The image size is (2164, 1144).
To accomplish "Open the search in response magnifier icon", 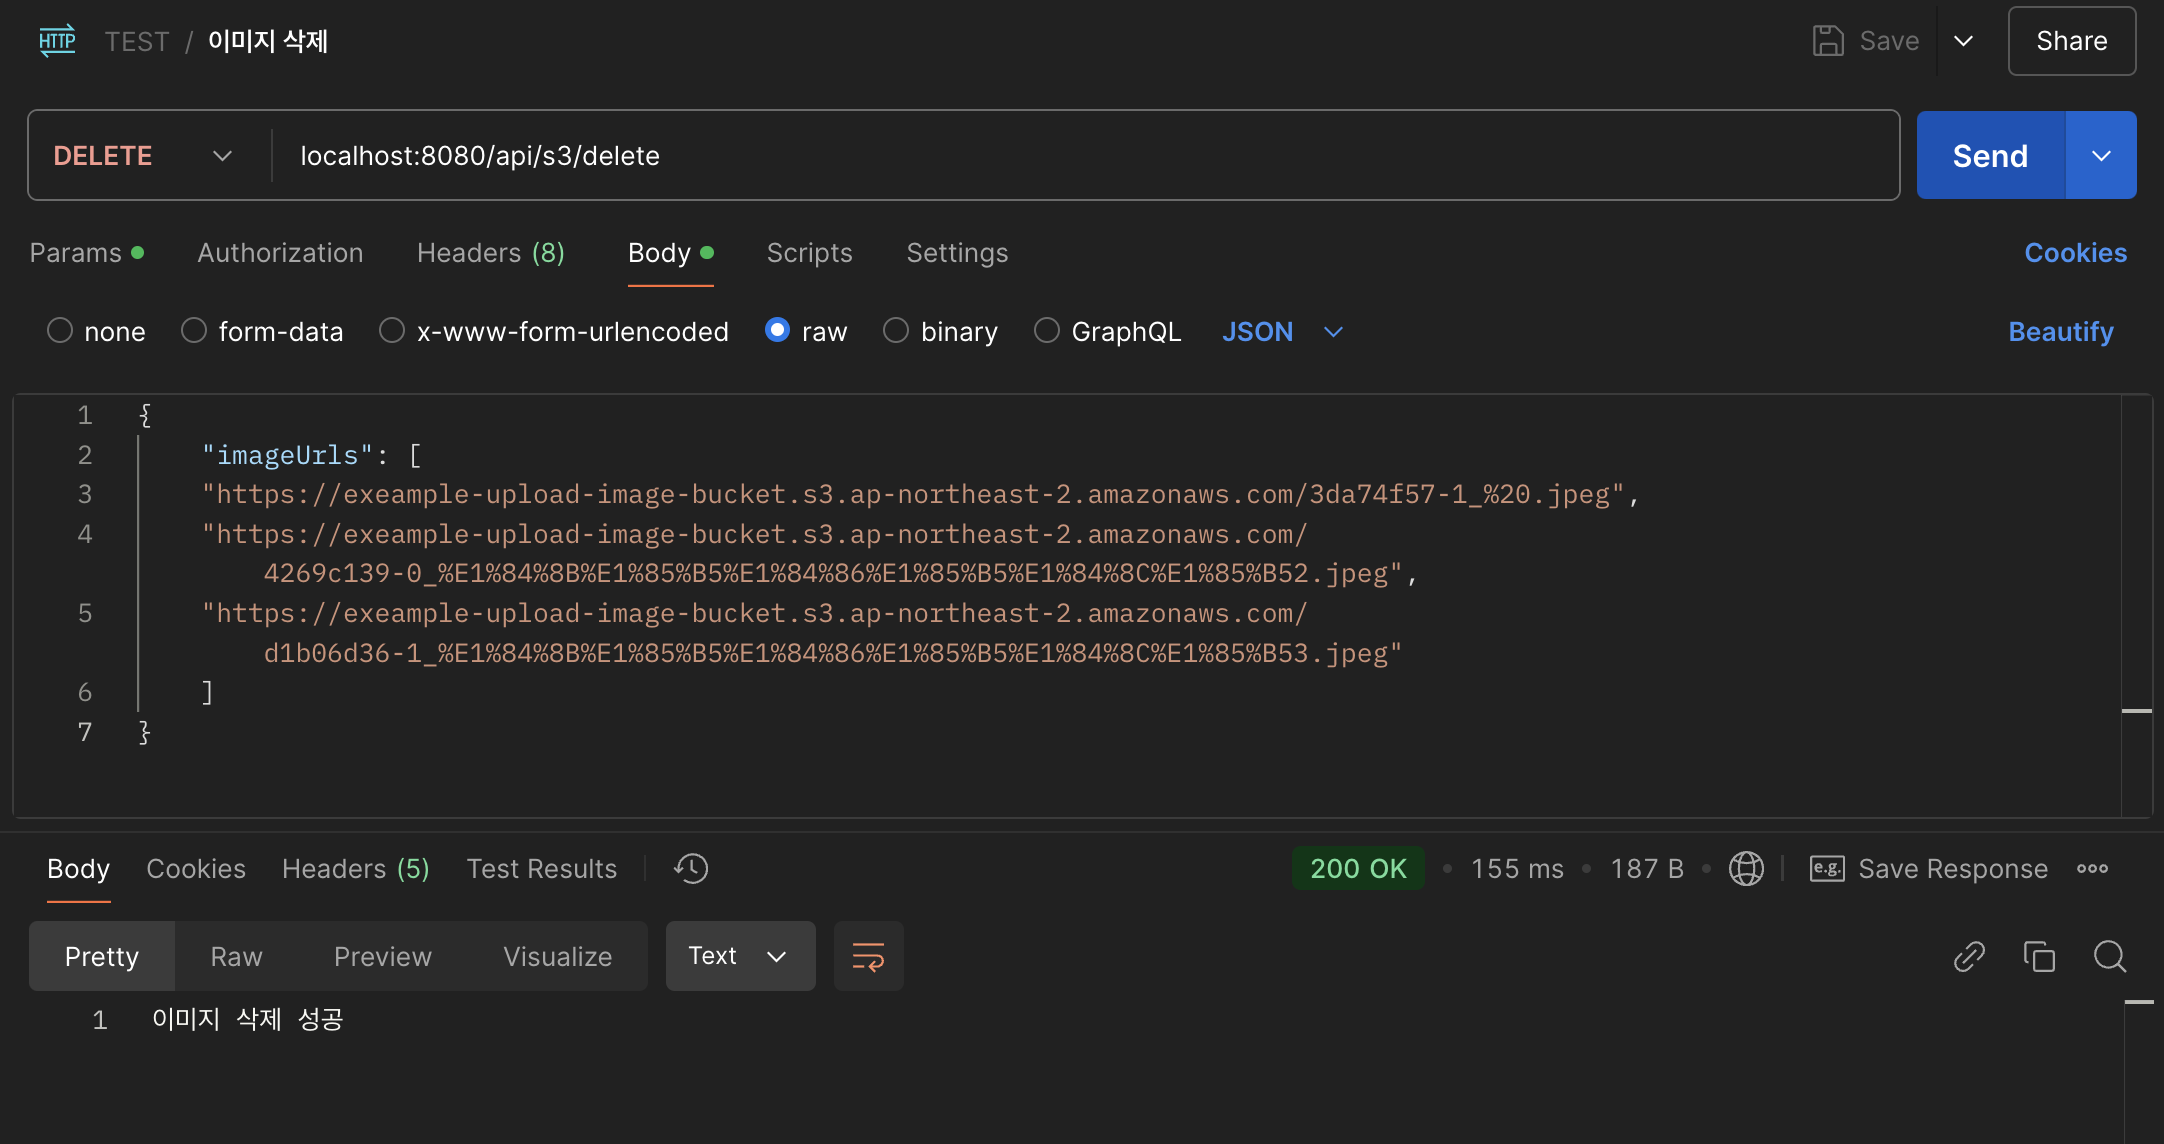I will point(2109,956).
